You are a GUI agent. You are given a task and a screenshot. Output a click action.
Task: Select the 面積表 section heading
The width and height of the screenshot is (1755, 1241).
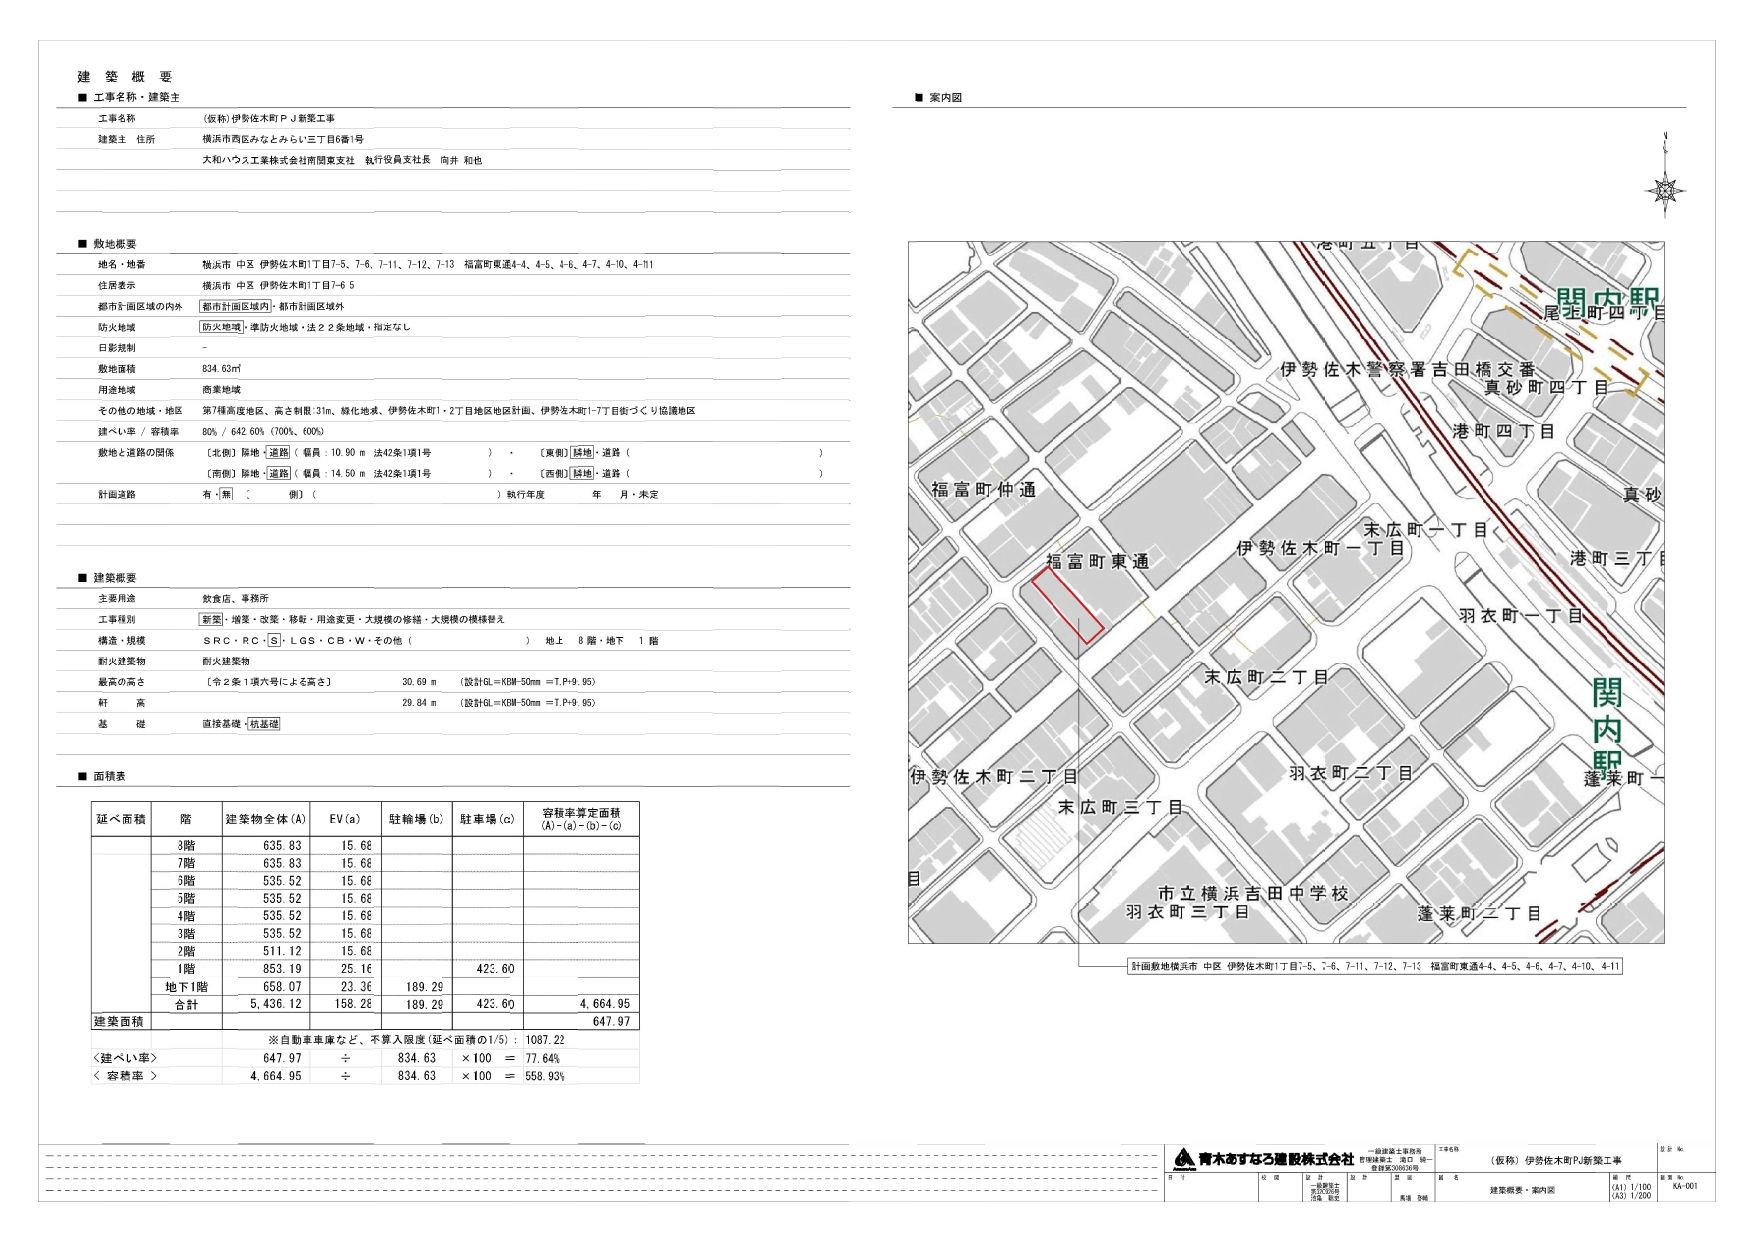(x=109, y=776)
